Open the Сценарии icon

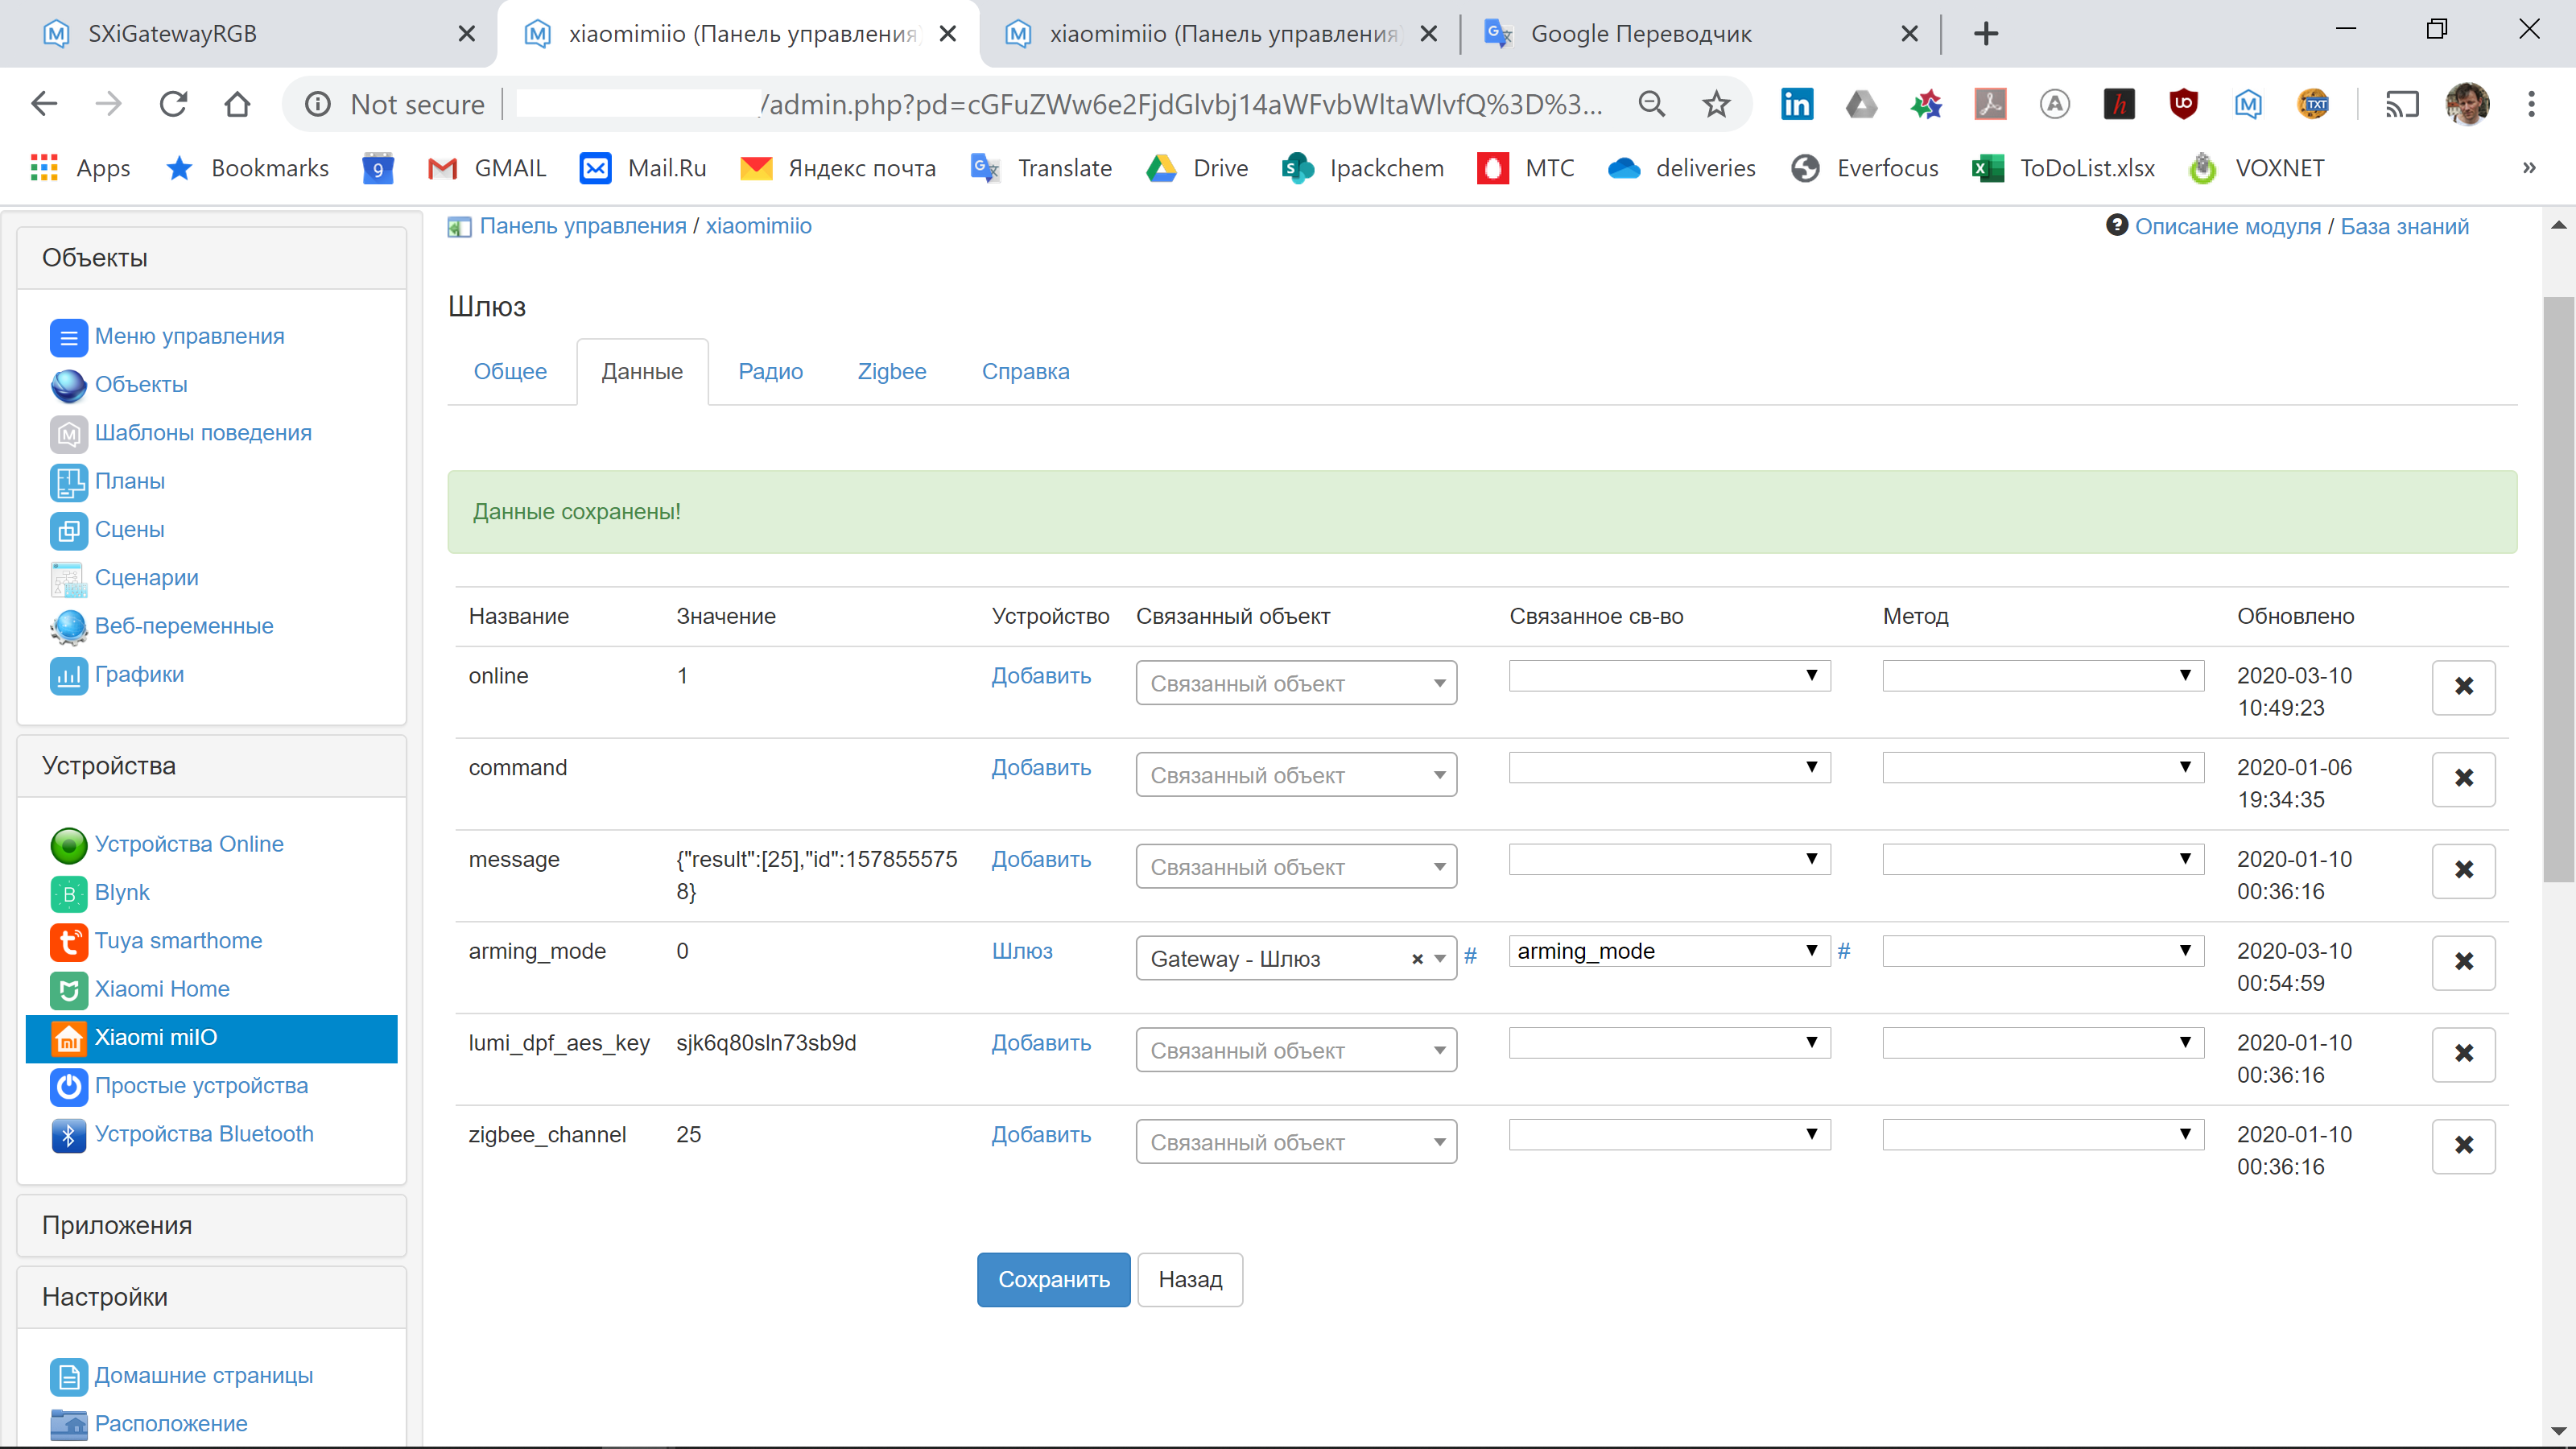(68, 579)
